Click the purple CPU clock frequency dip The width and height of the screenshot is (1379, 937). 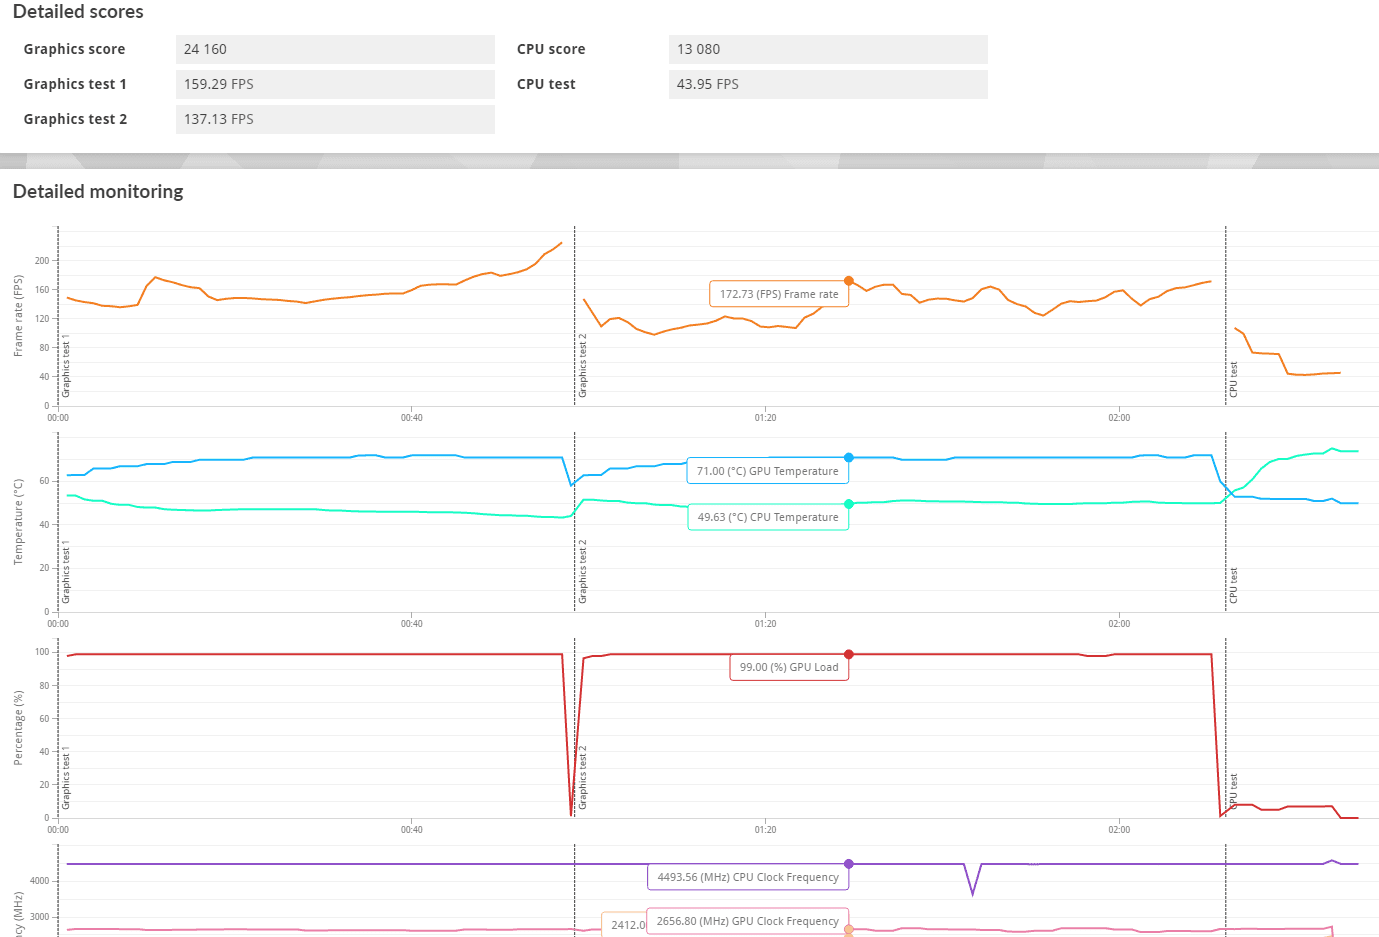972,879
